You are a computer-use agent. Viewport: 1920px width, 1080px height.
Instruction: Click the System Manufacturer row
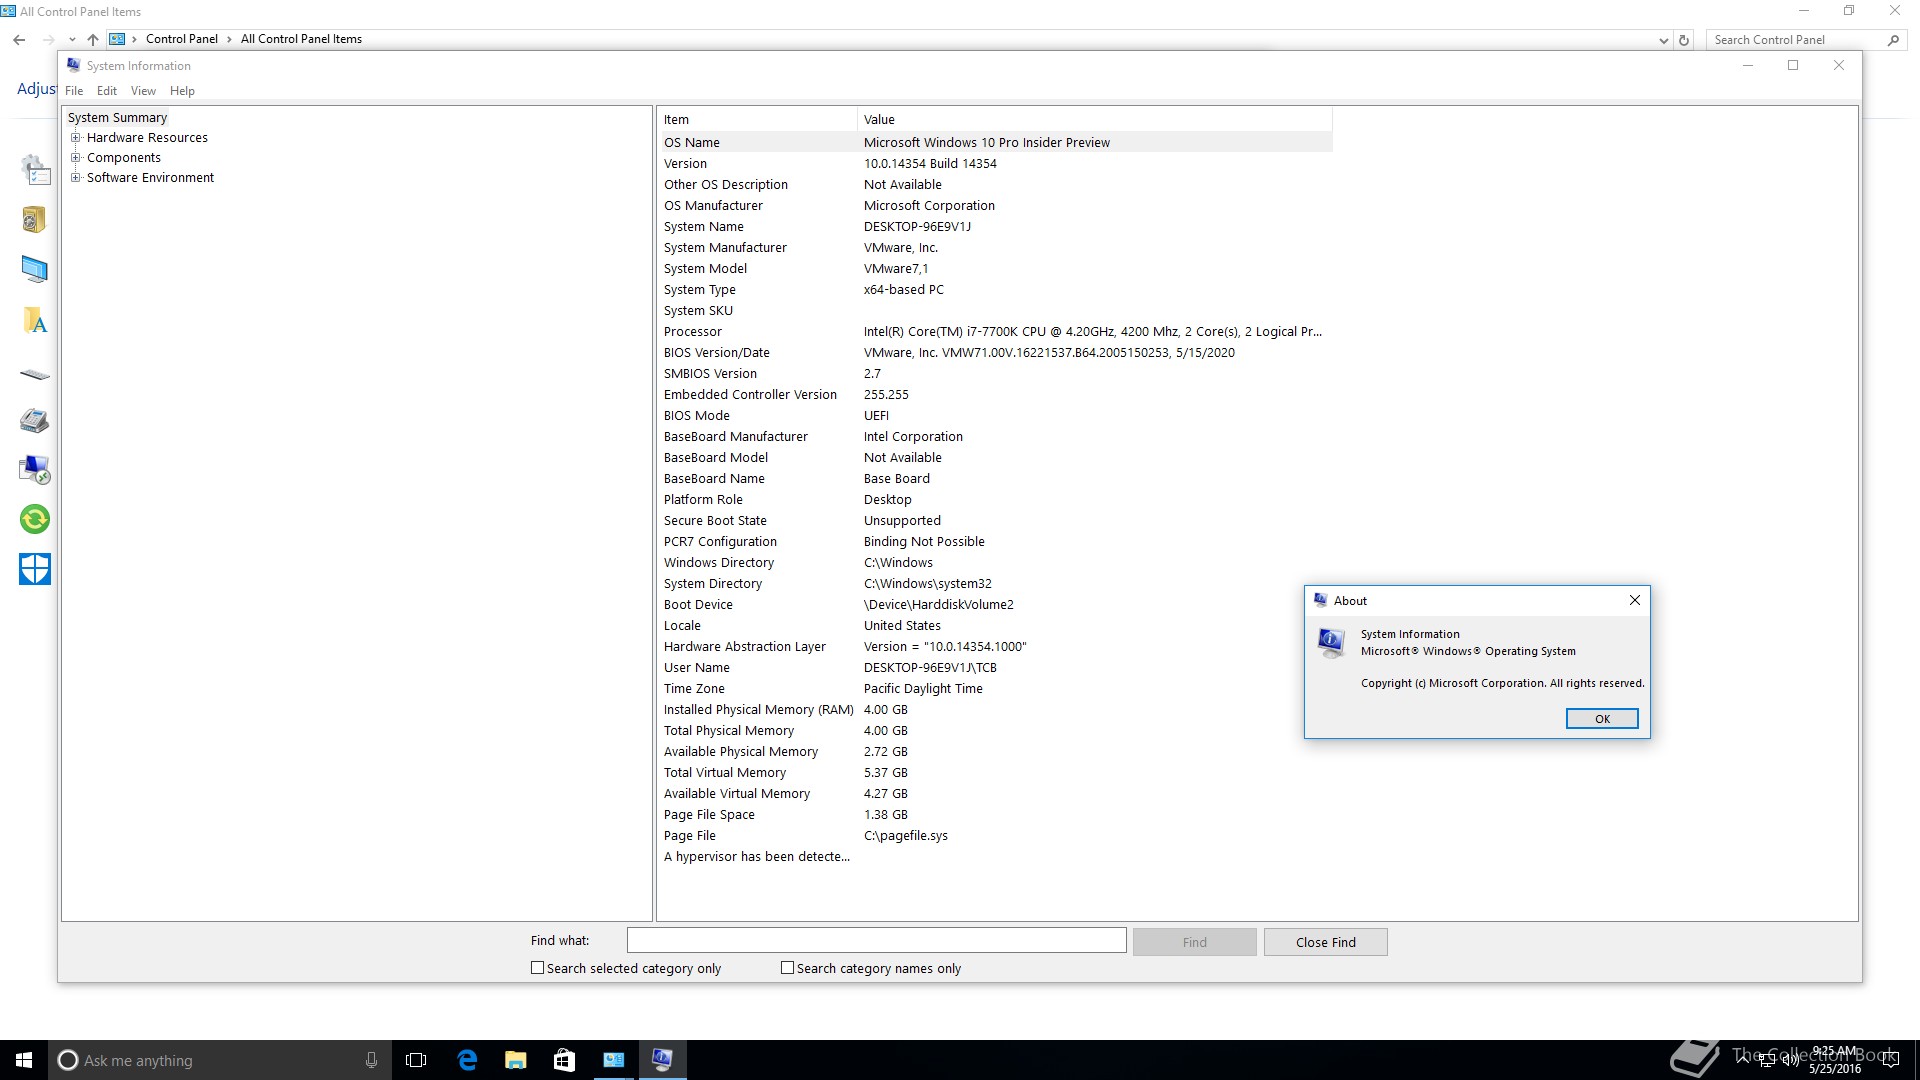coord(996,248)
